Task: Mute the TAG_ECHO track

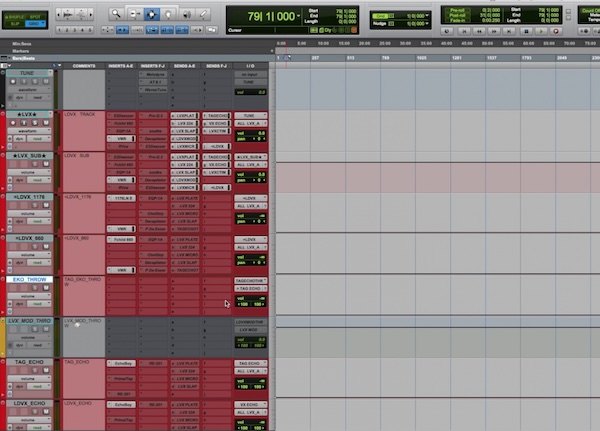Action: click(46, 370)
